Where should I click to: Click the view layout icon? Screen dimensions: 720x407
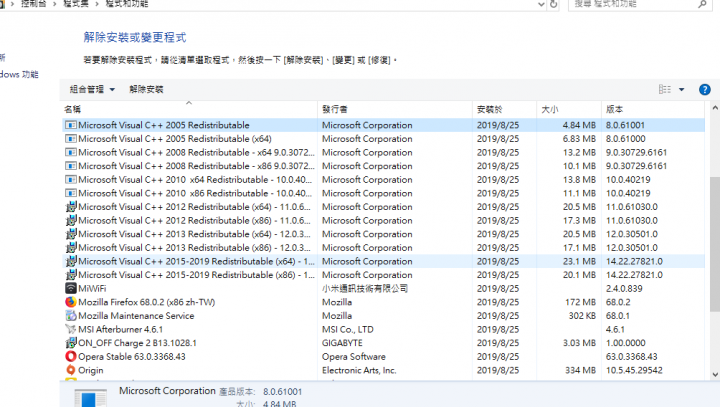(664, 89)
